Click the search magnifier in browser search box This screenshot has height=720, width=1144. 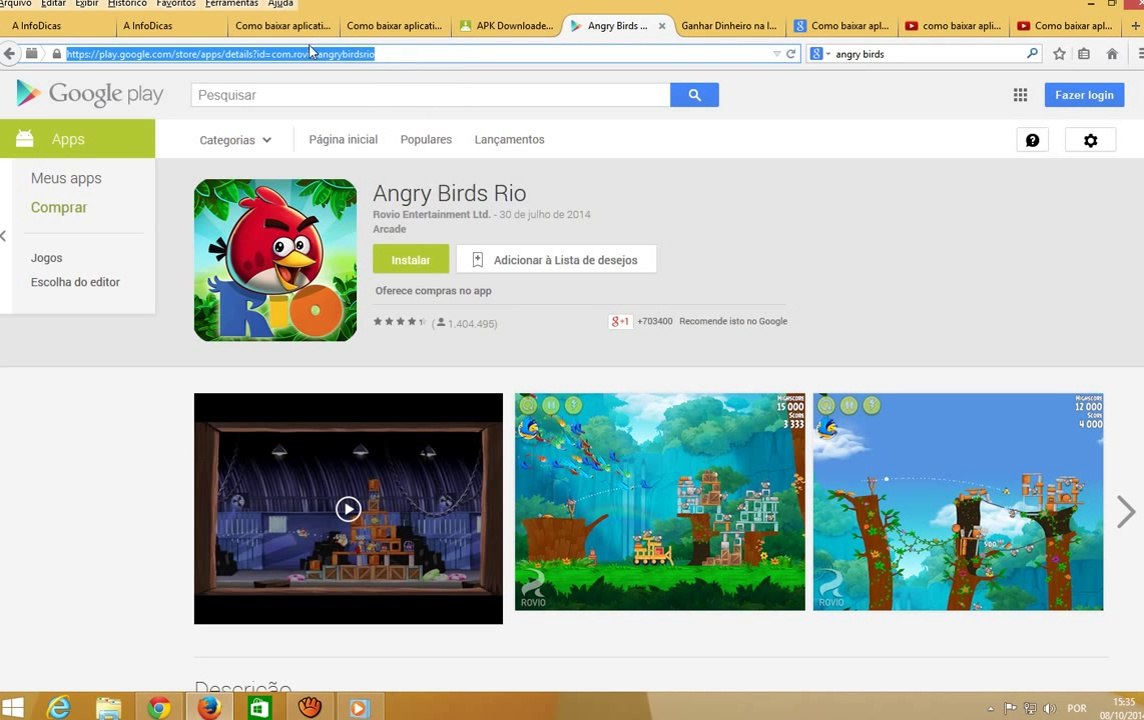click(x=1032, y=53)
